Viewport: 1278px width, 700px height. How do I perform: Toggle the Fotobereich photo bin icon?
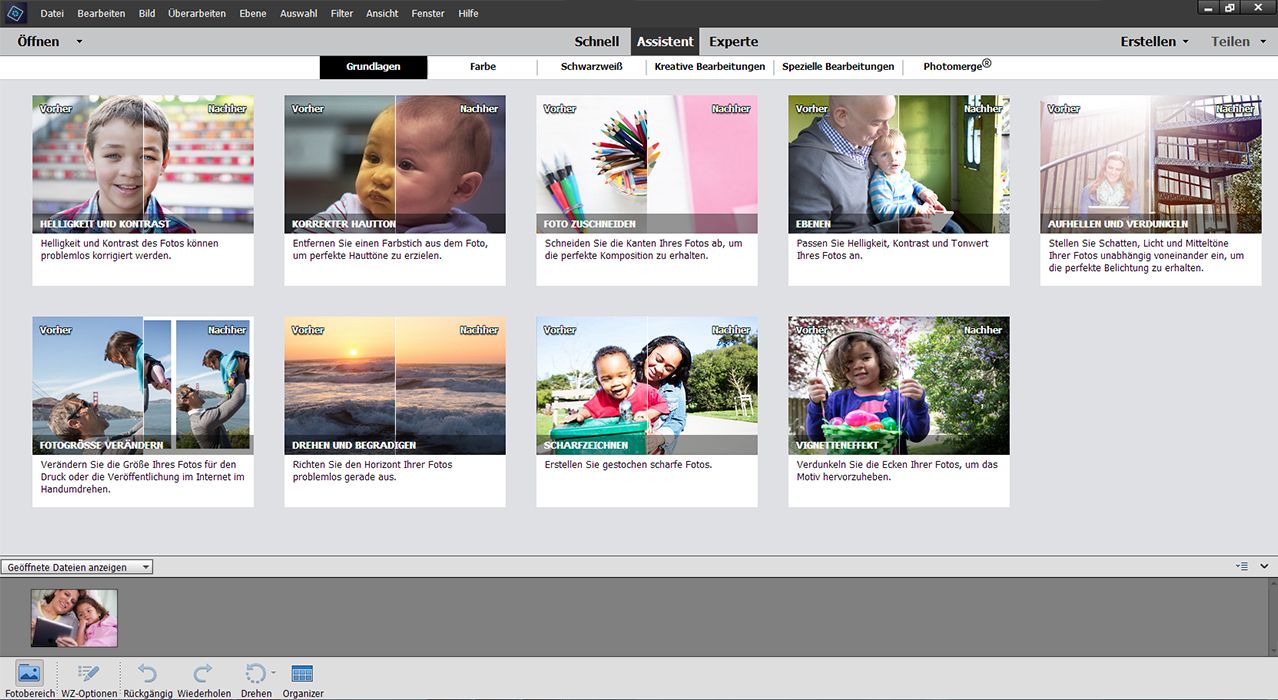click(x=30, y=673)
